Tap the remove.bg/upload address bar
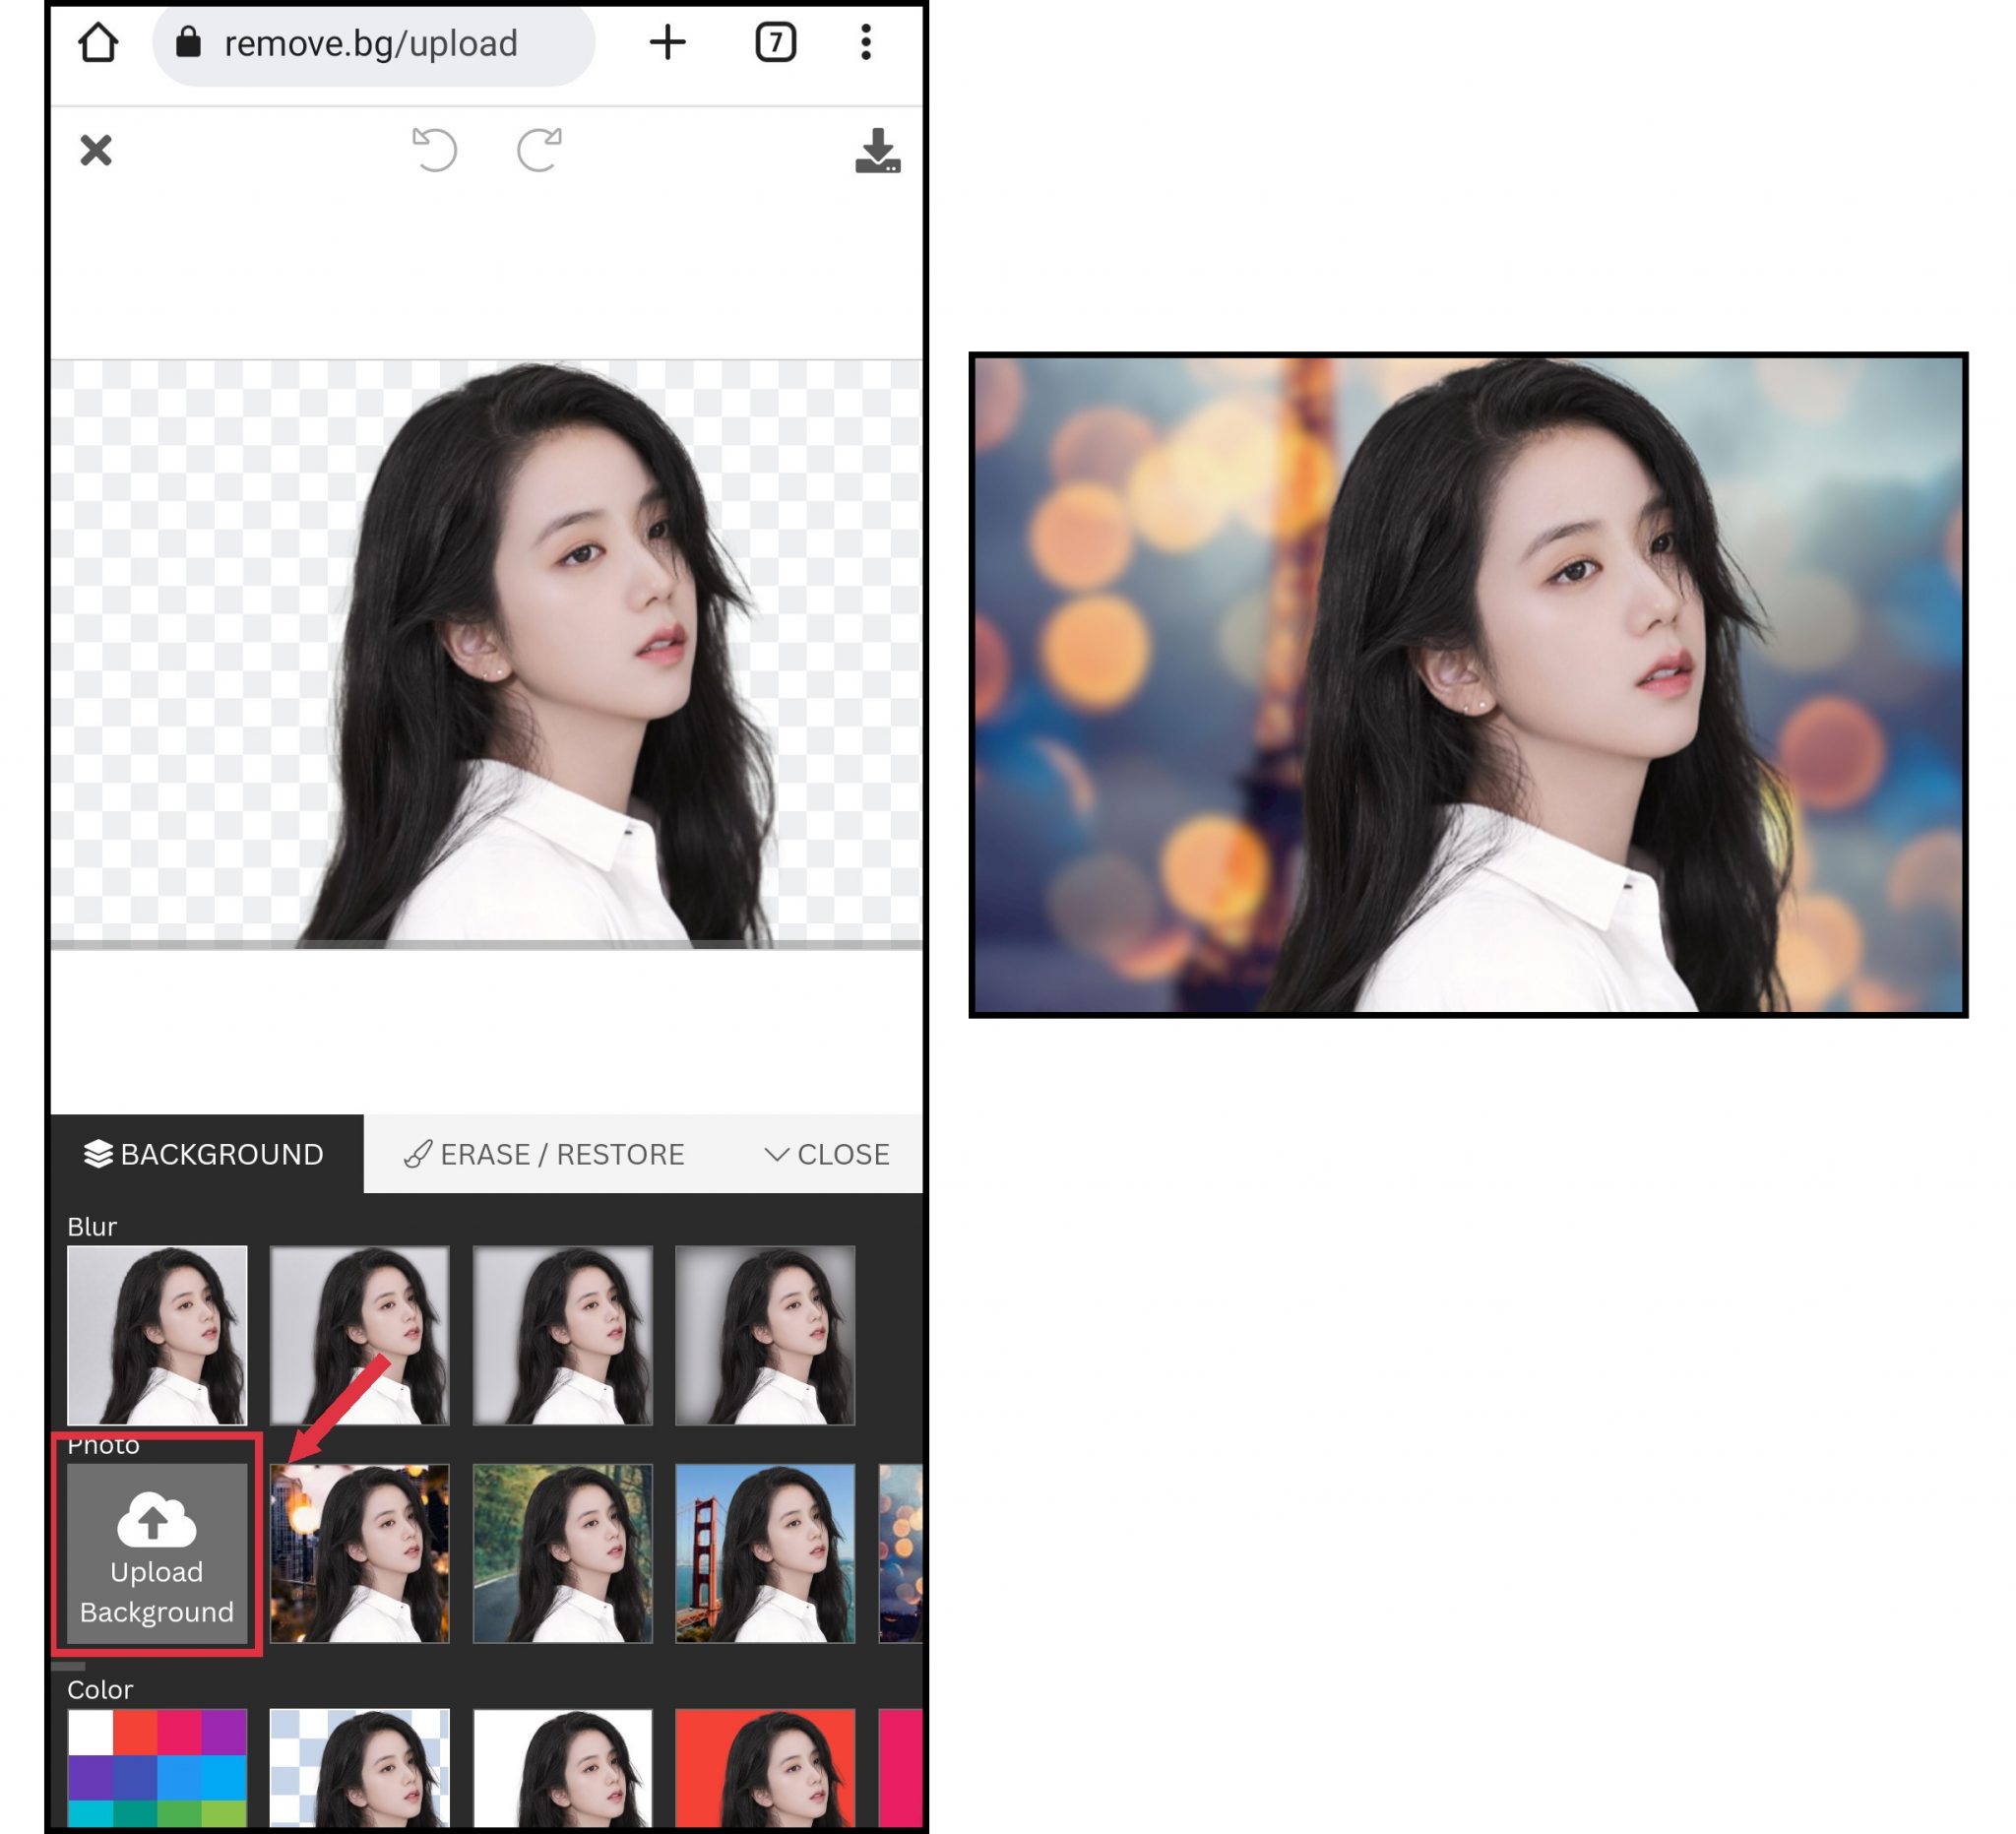This screenshot has width=2016, height=1834. tap(372, 44)
